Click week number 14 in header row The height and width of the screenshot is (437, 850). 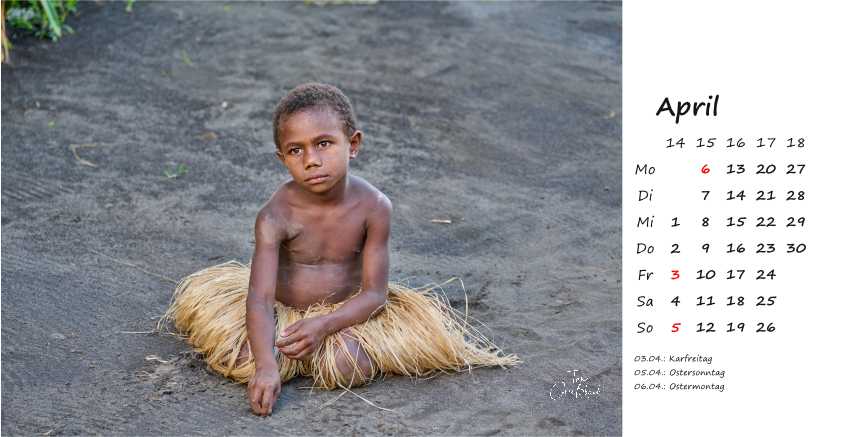(x=675, y=143)
